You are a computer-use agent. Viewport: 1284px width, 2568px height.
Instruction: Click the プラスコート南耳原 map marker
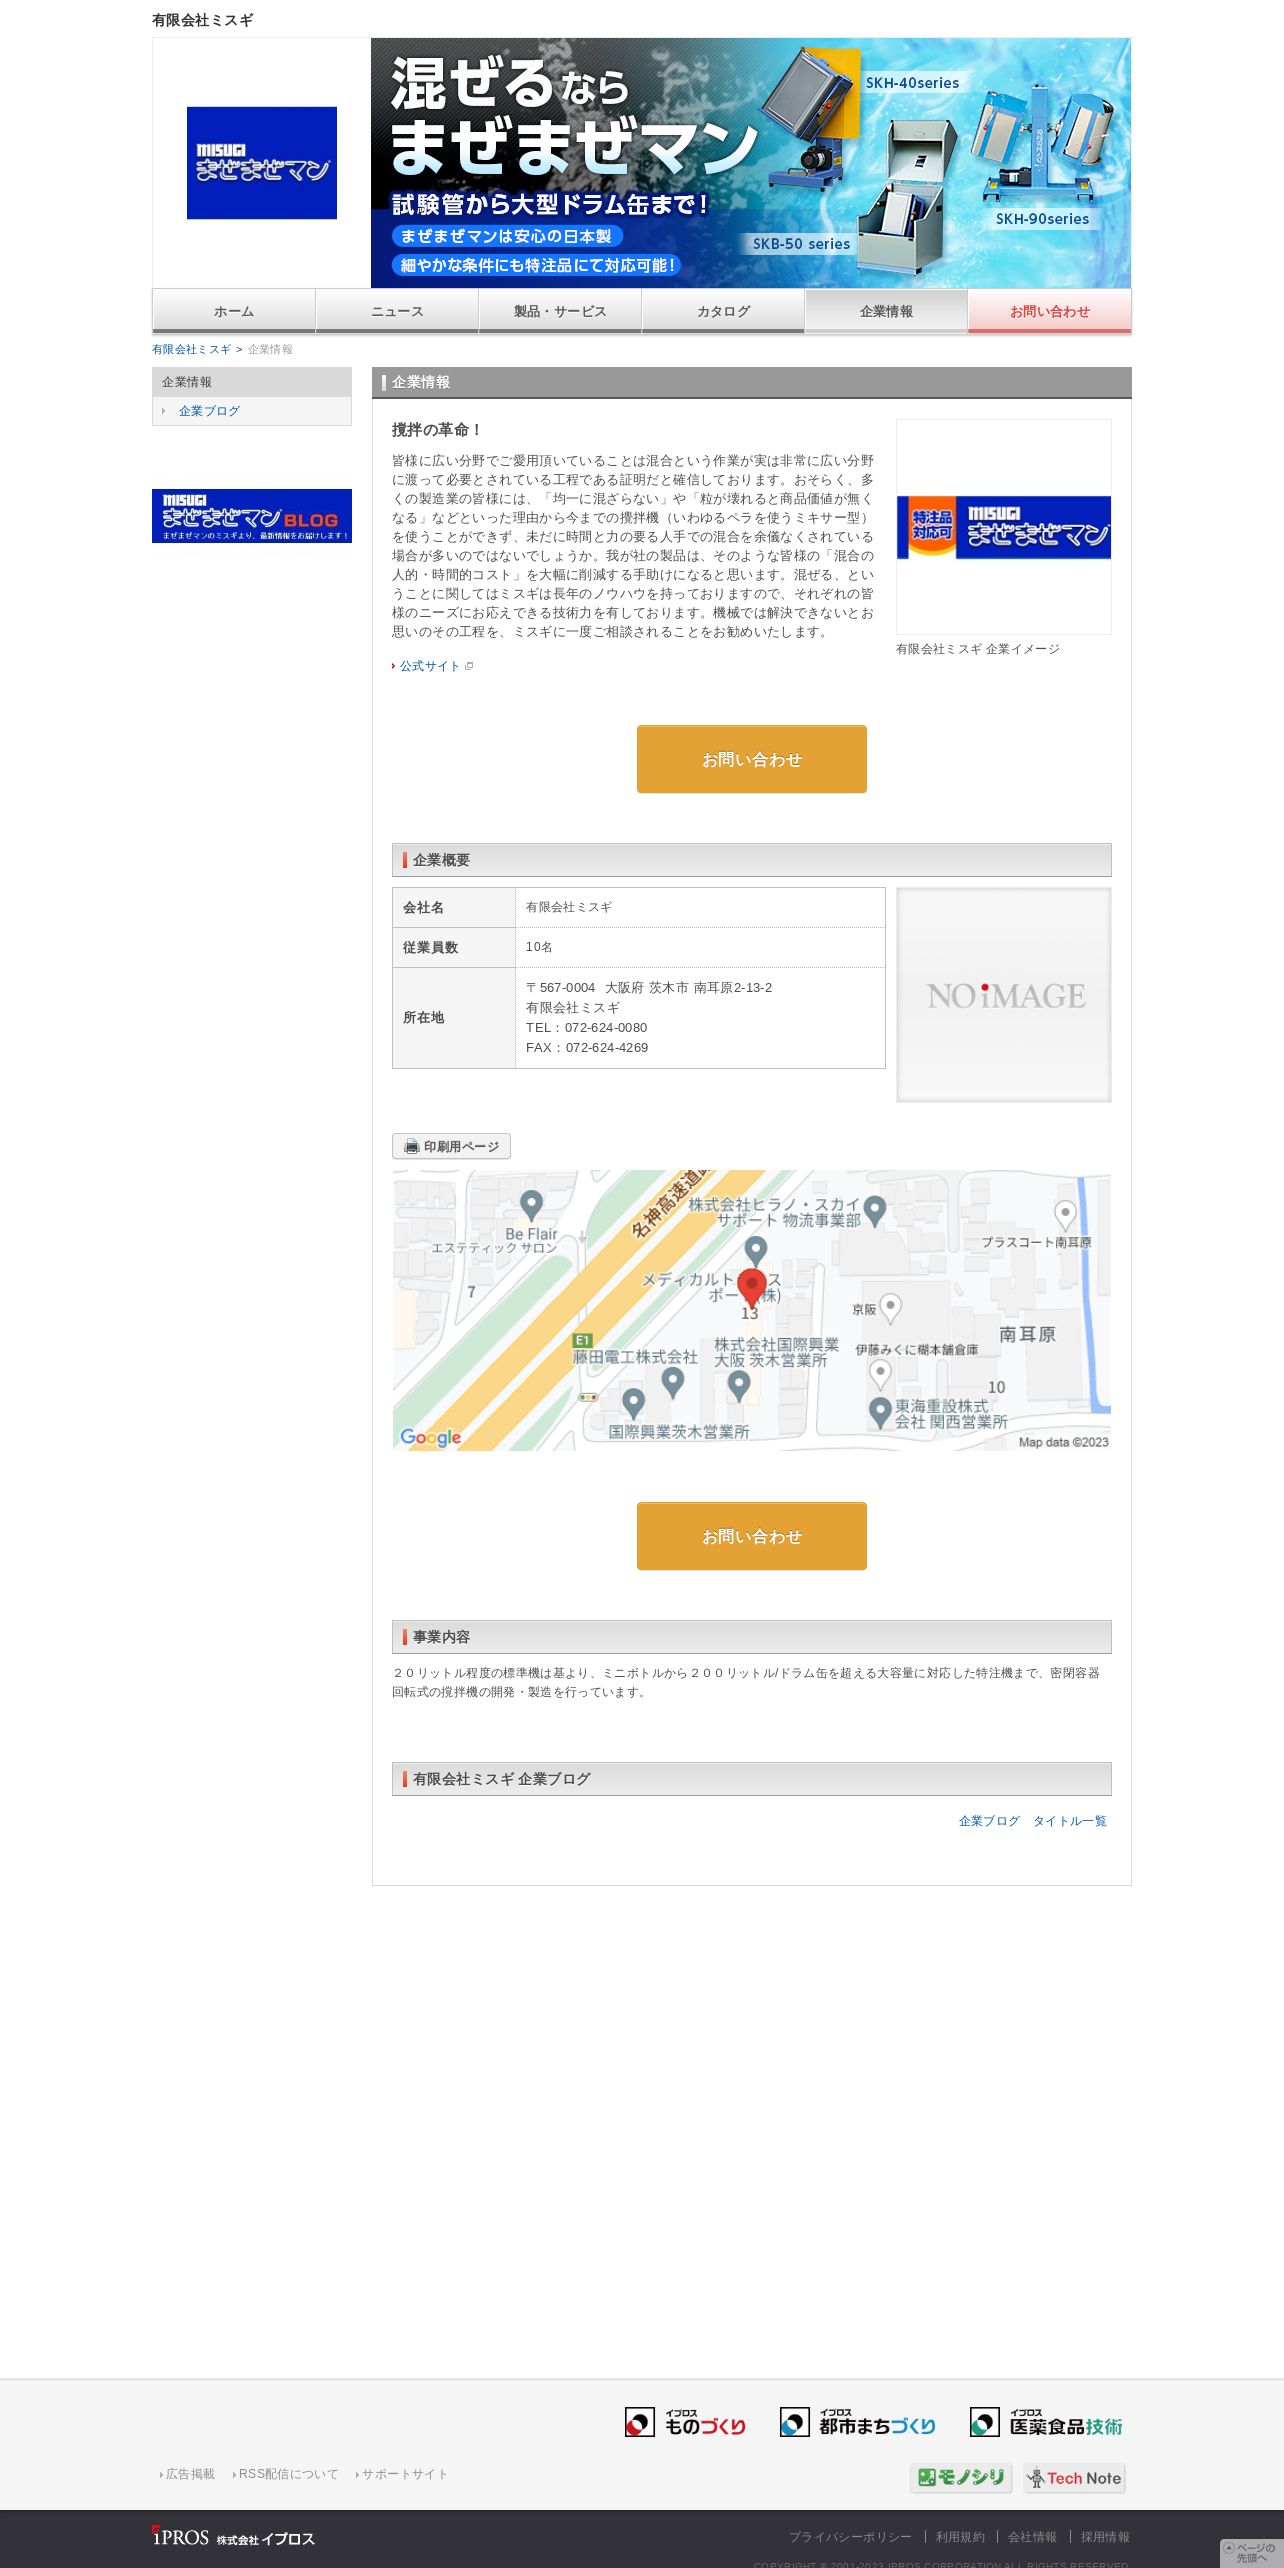click(1066, 1215)
